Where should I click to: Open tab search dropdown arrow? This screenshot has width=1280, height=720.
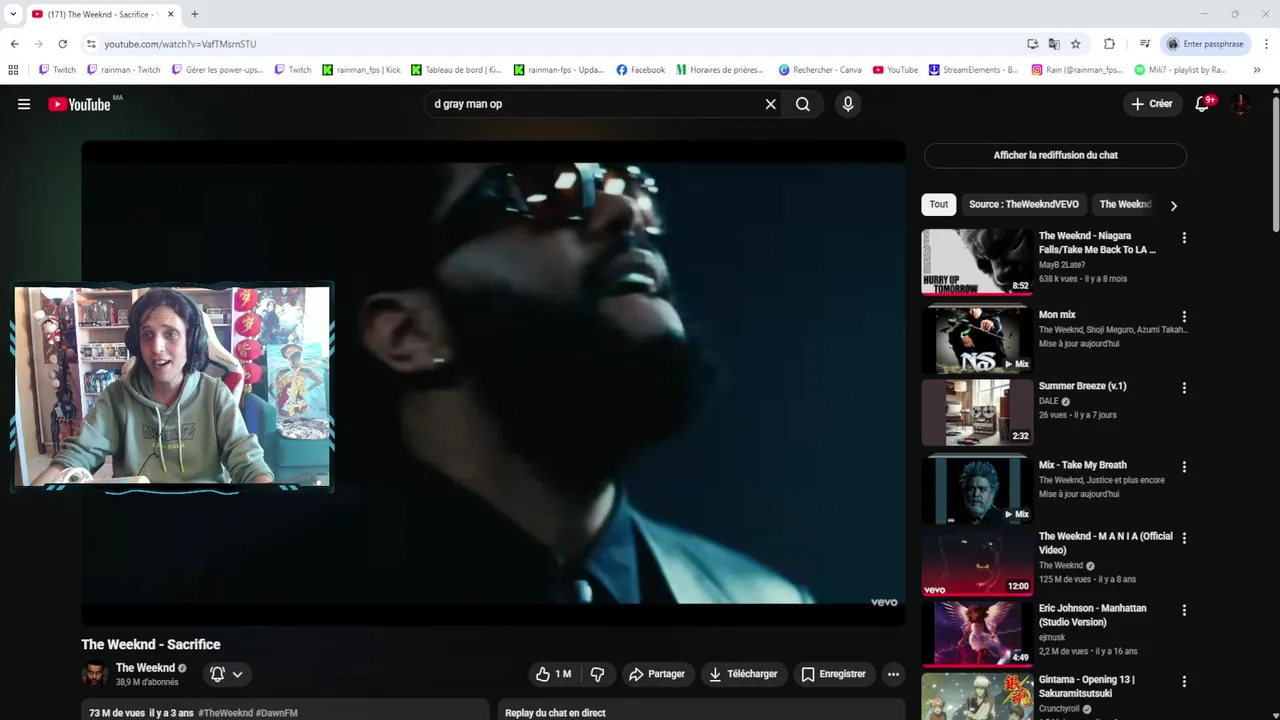[x=13, y=14]
